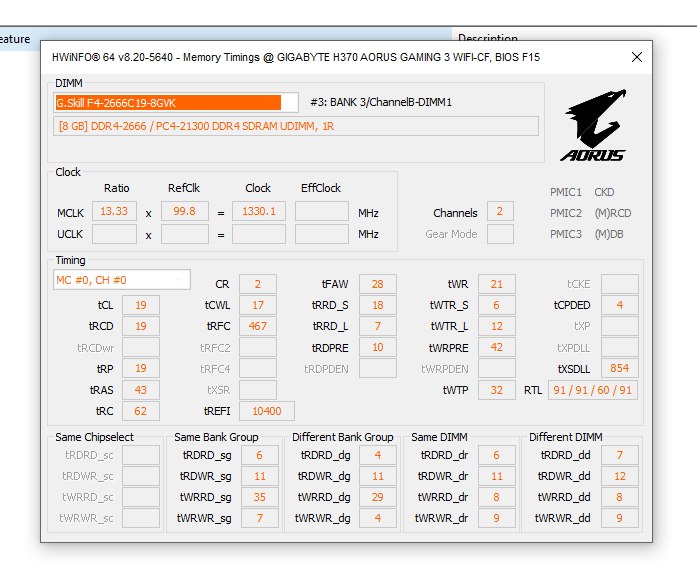Click the #3: BANK 3/ChannelB-DIMM1 label
Screen dimensions: 697x567
(381, 102)
